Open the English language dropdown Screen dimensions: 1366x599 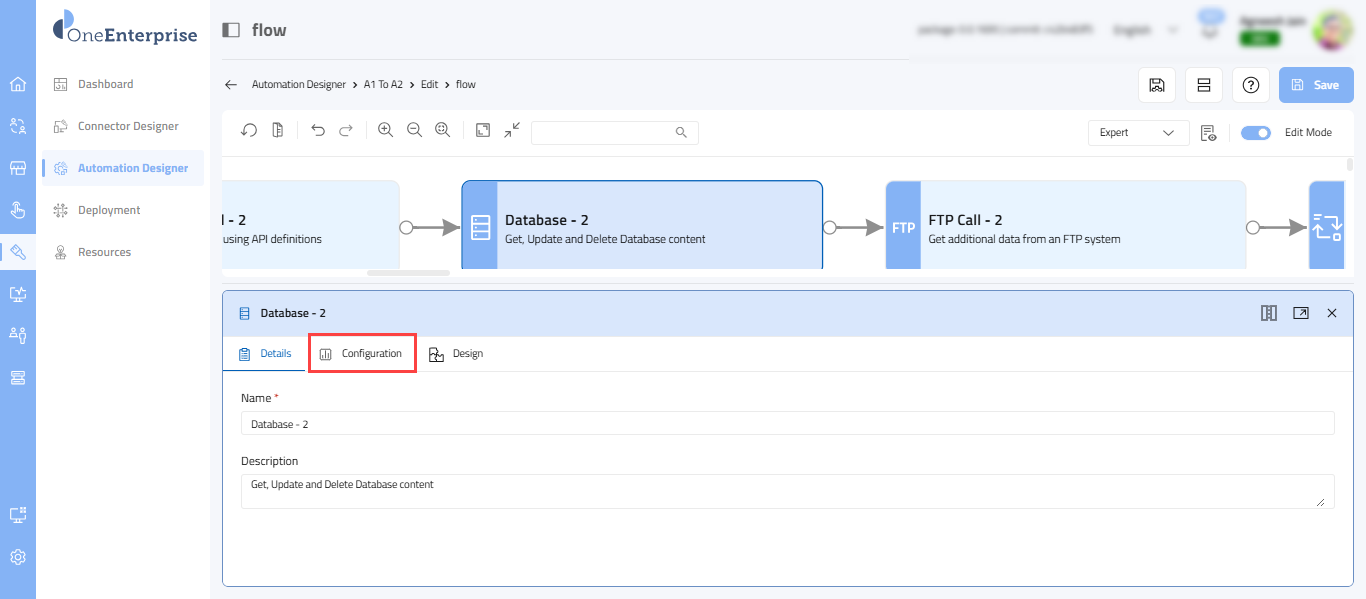[x=1145, y=30]
